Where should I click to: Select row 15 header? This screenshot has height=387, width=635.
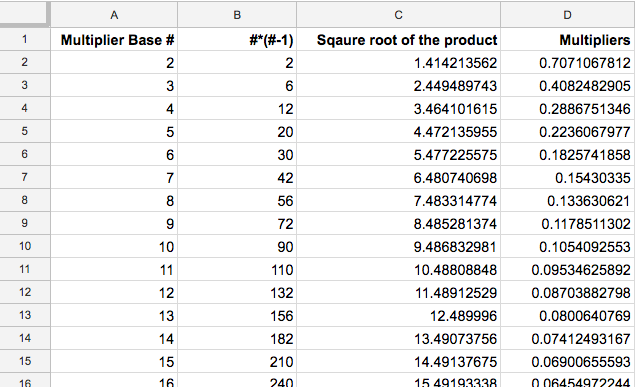25,361
